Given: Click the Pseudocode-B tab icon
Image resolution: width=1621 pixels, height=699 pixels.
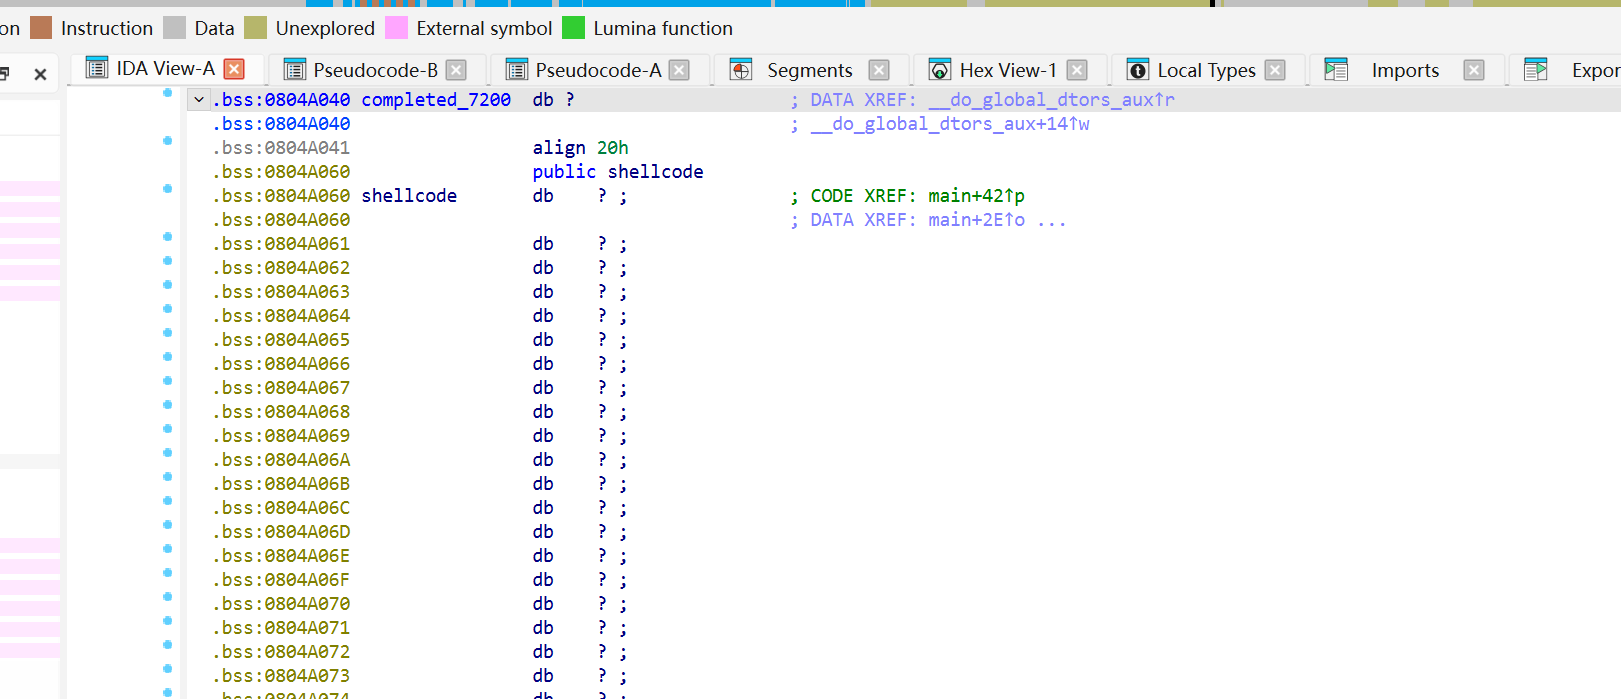Looking at the screenshot, I should tap(295, 70).
